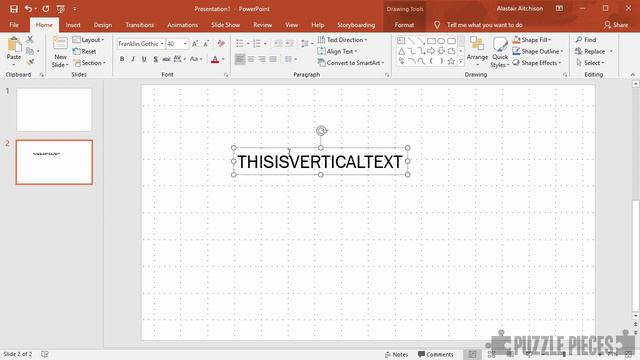Click the Reset slide button
This screenshot has height=360, width=640.
[x=84, y=51]
